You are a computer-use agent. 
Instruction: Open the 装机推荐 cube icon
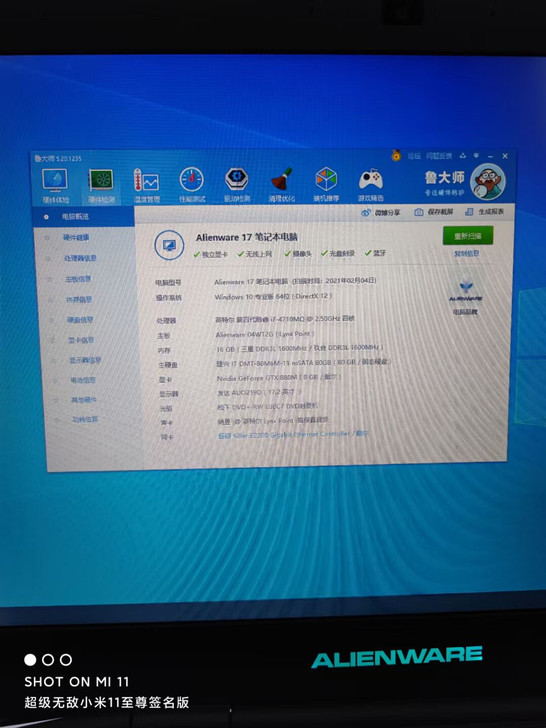326,183
